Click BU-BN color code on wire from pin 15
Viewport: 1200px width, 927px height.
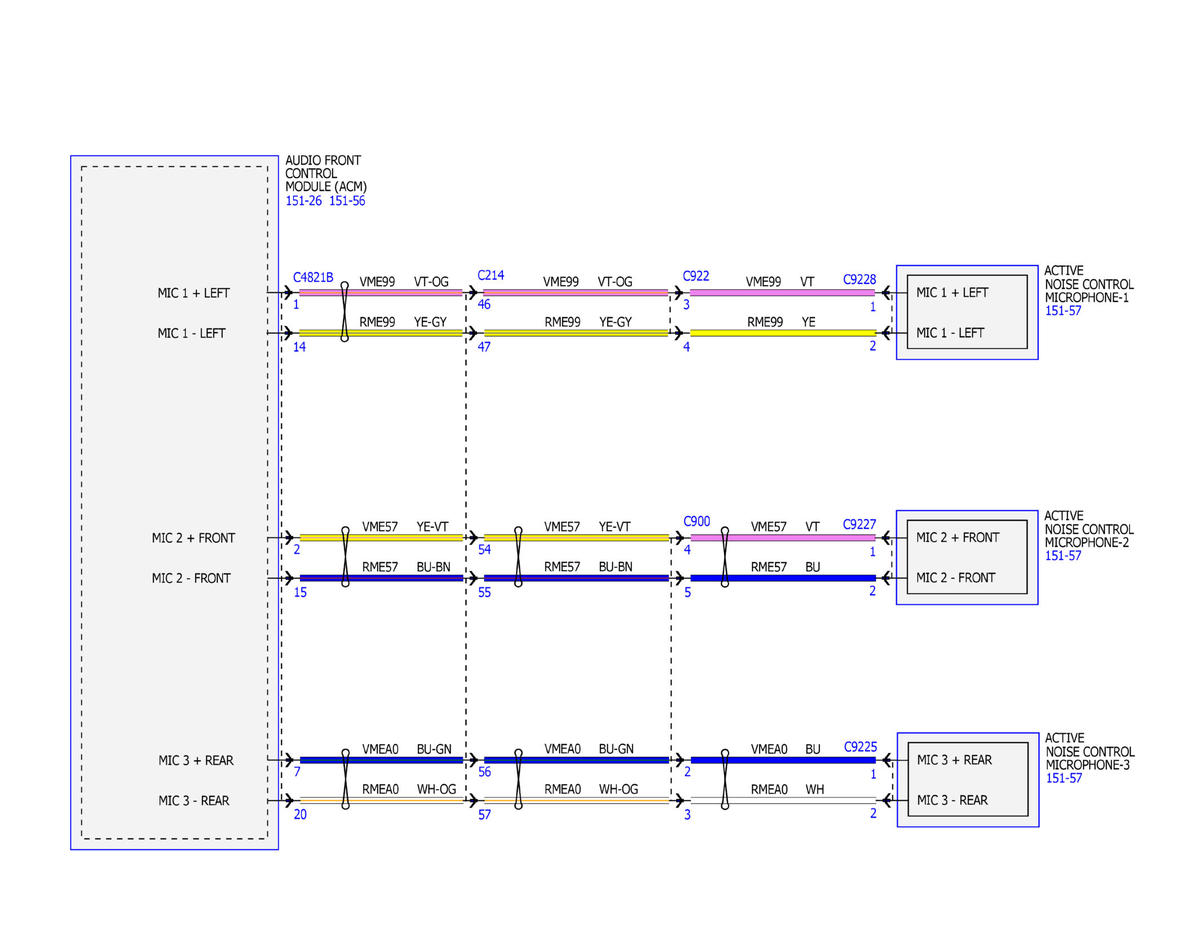click(432, 567)
